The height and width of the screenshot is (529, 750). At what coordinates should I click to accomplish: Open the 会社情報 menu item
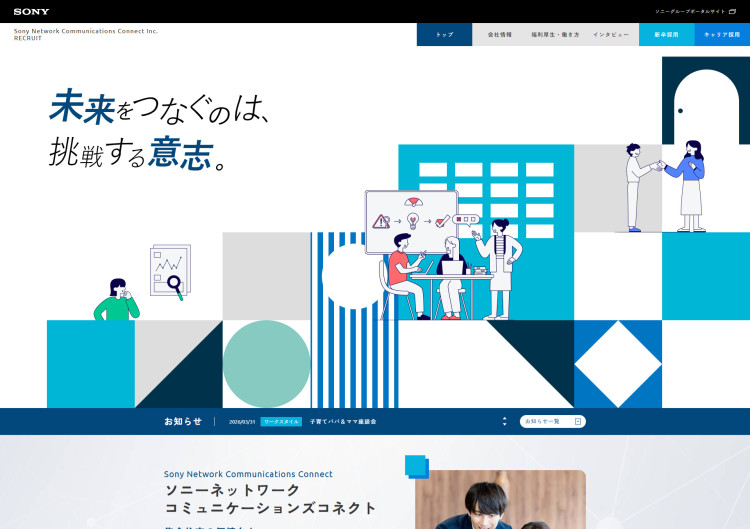500,35
